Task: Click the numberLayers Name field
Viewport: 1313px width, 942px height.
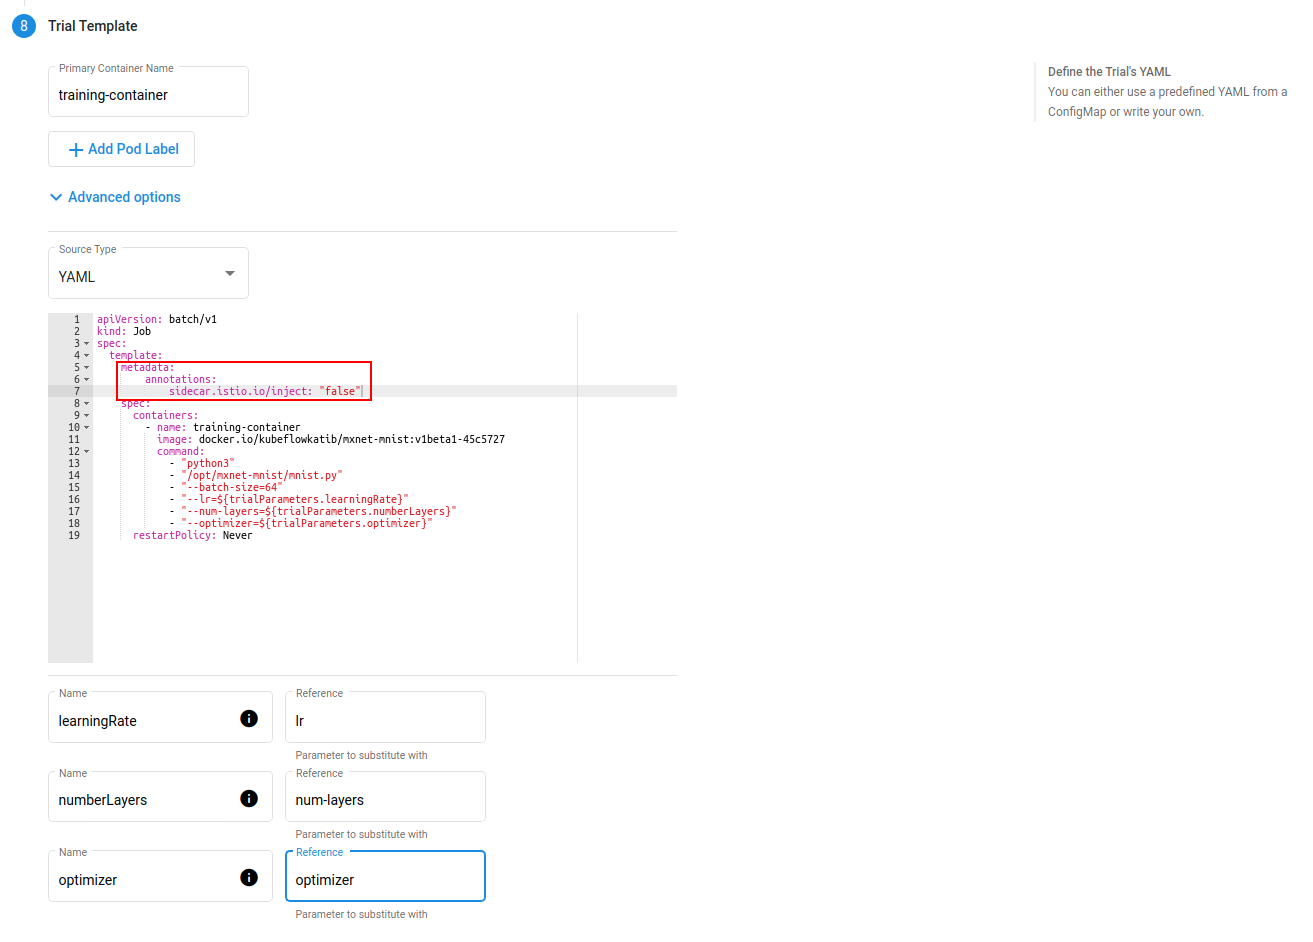Action: coord(160,797)
